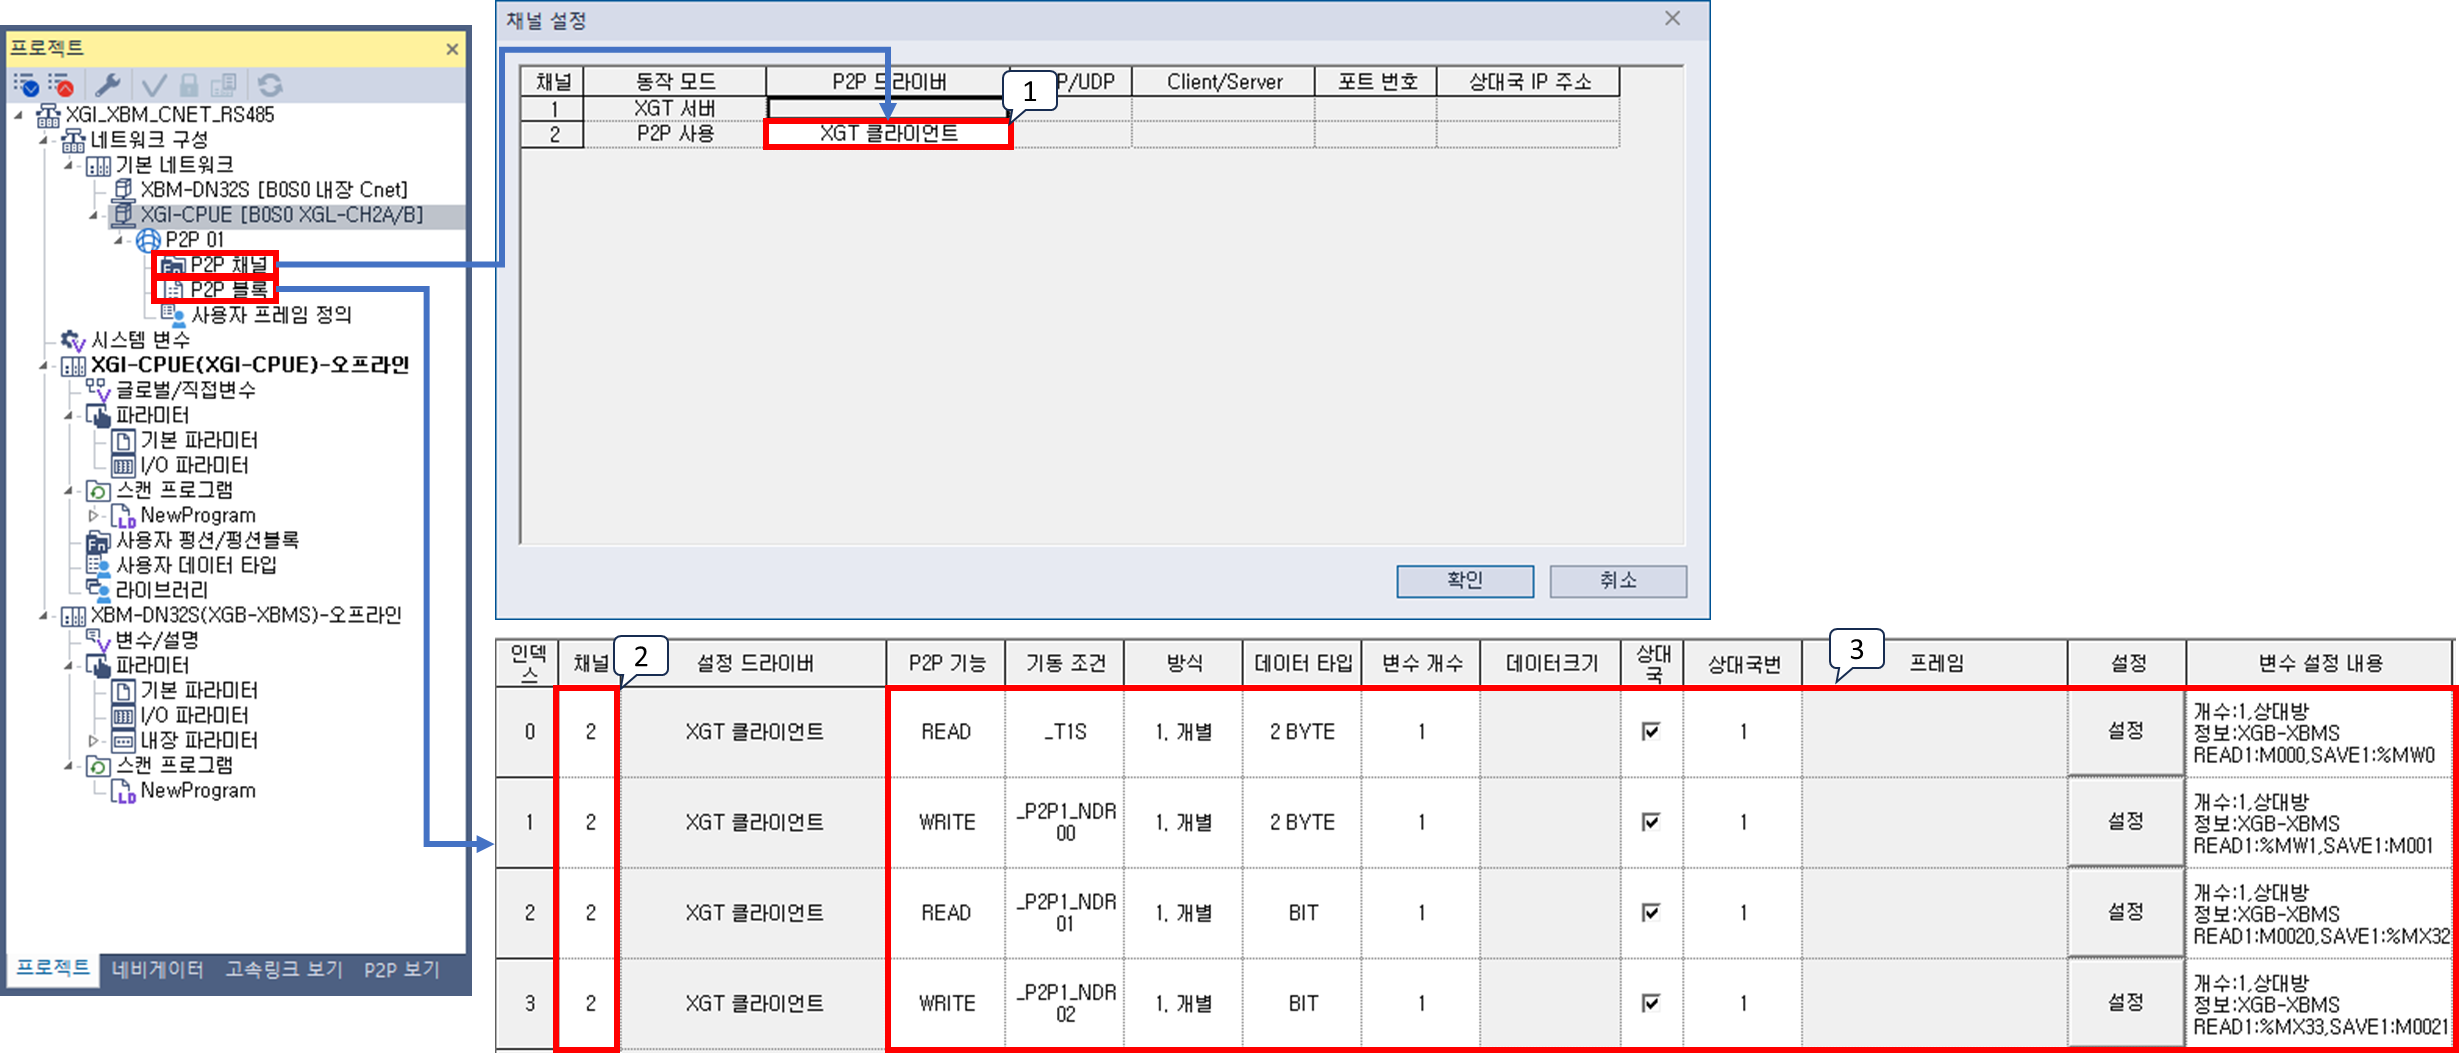
Task: Toggle 상대국 checkbox on index 0 row
Action: (1652, 731)
